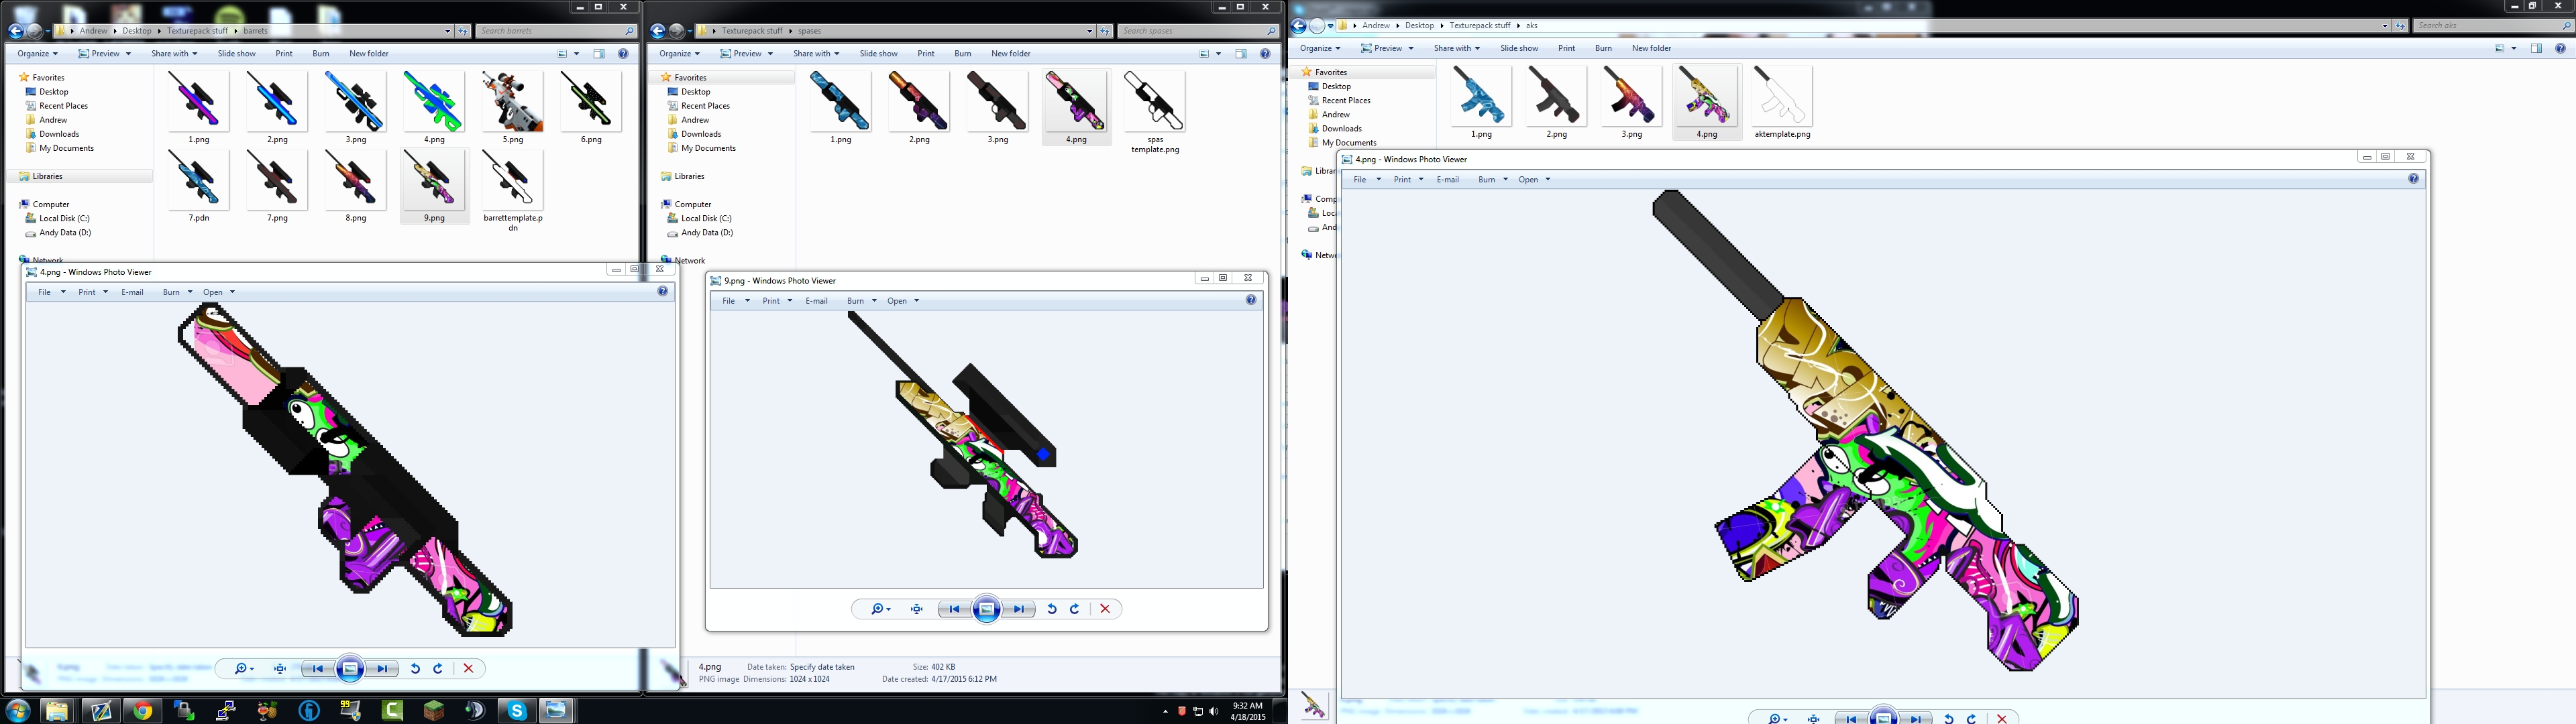Image resolution: width=2576 pixels, height=724 pixels.
Task: Open File dropdown in the 9.png viewer
Action: 734,301
